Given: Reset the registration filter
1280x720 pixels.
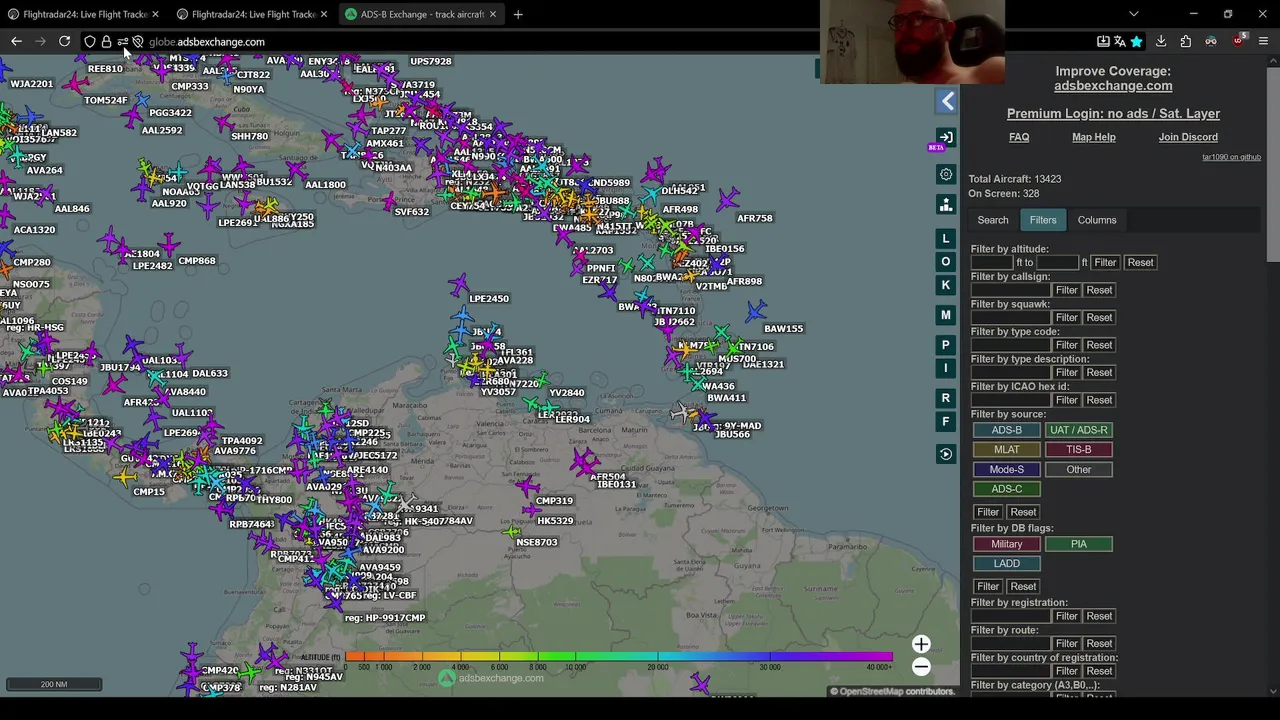Looking at the screenshot, I should click(x=1099, y=616).
